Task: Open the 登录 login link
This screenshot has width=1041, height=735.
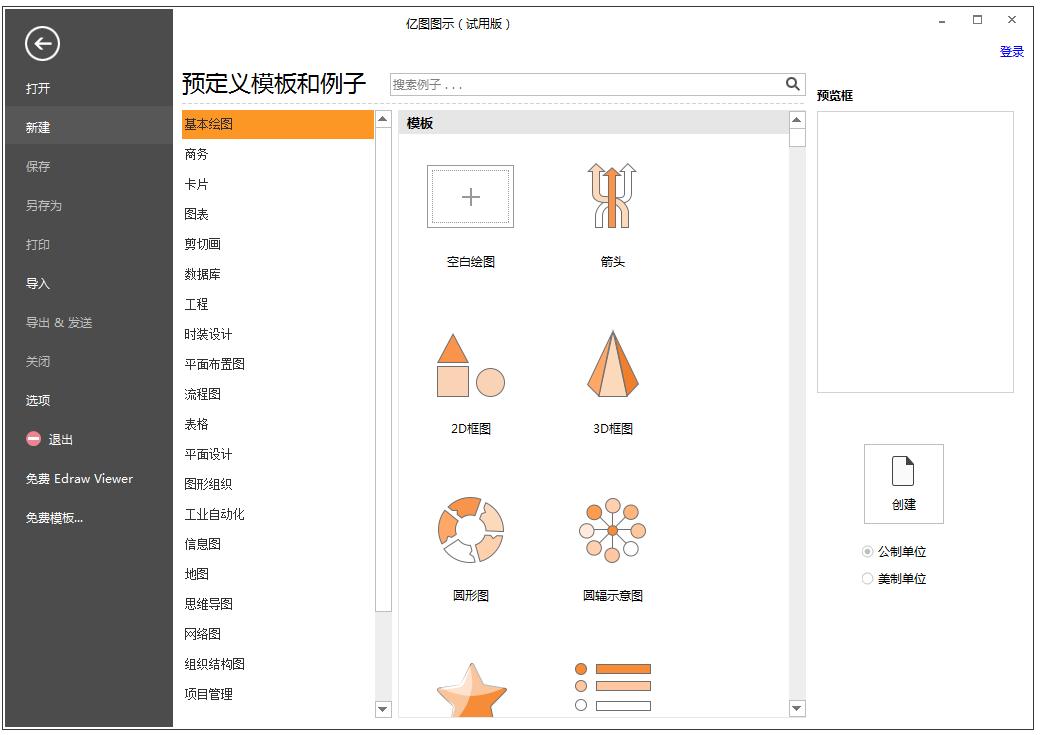Action: click(x=1013, y=51)
